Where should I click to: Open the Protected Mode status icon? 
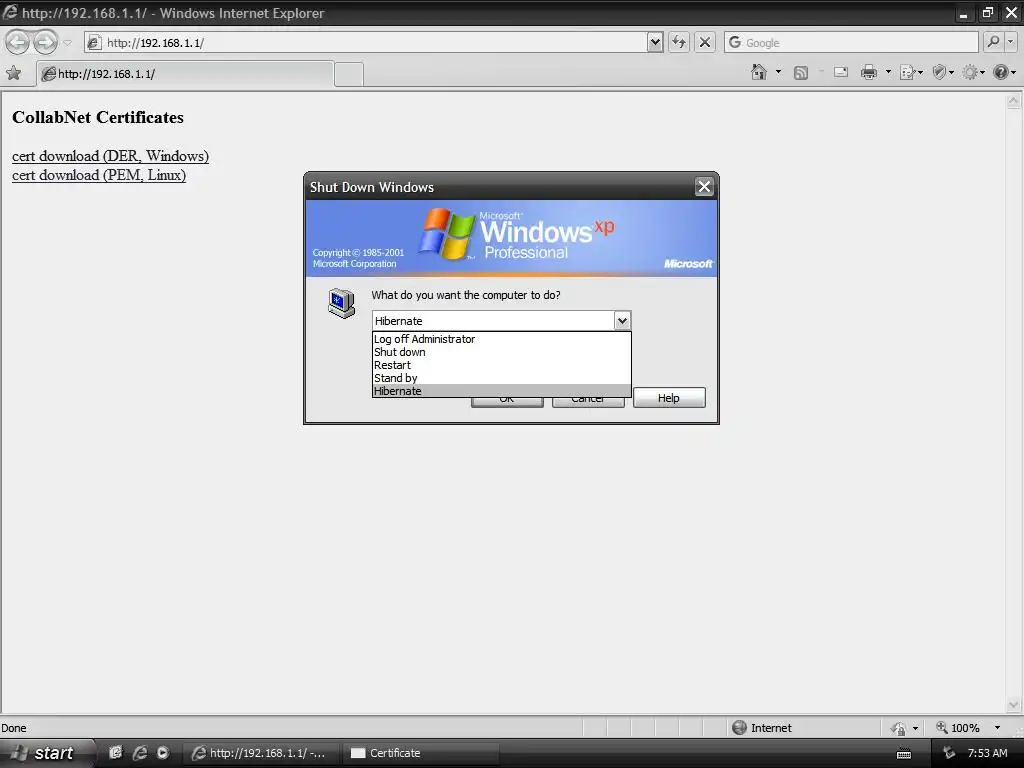(899, 728)
